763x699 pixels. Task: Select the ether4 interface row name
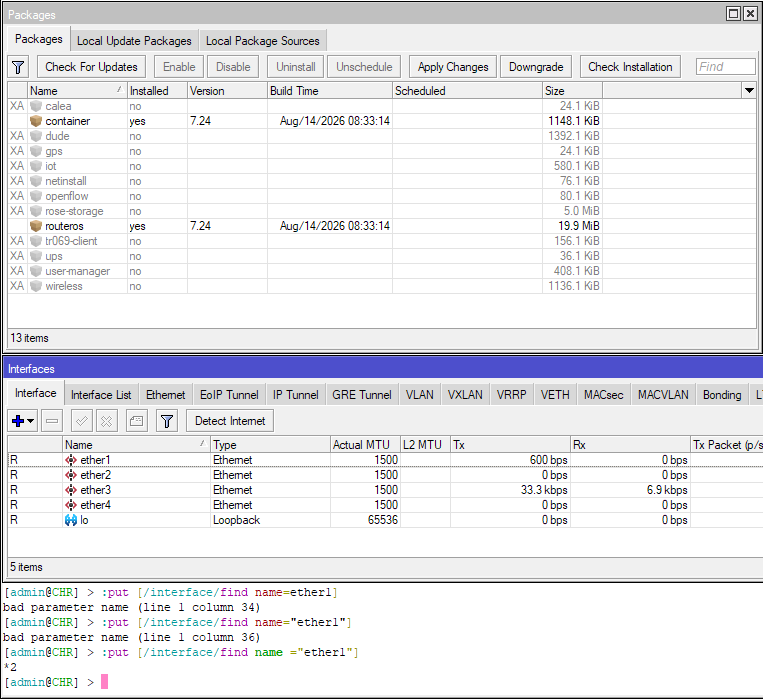[x=95, y=505]
